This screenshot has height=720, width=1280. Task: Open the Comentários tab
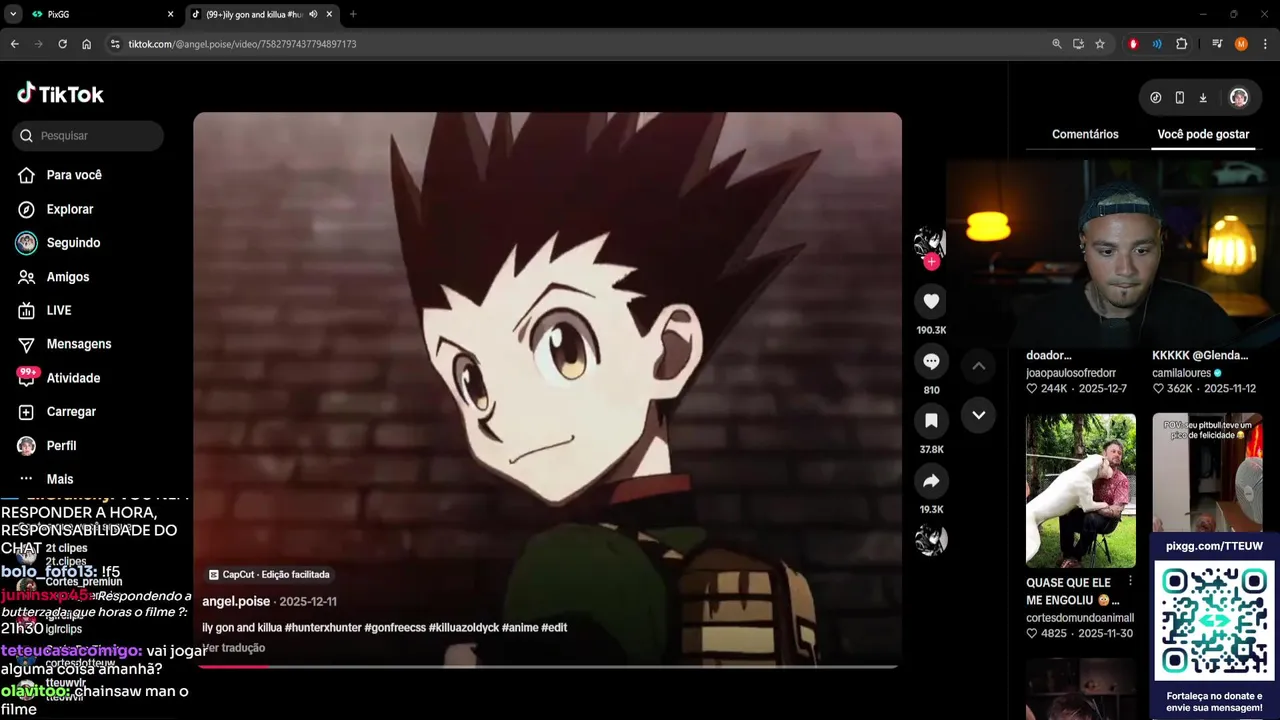click(x=1085, y=134)
